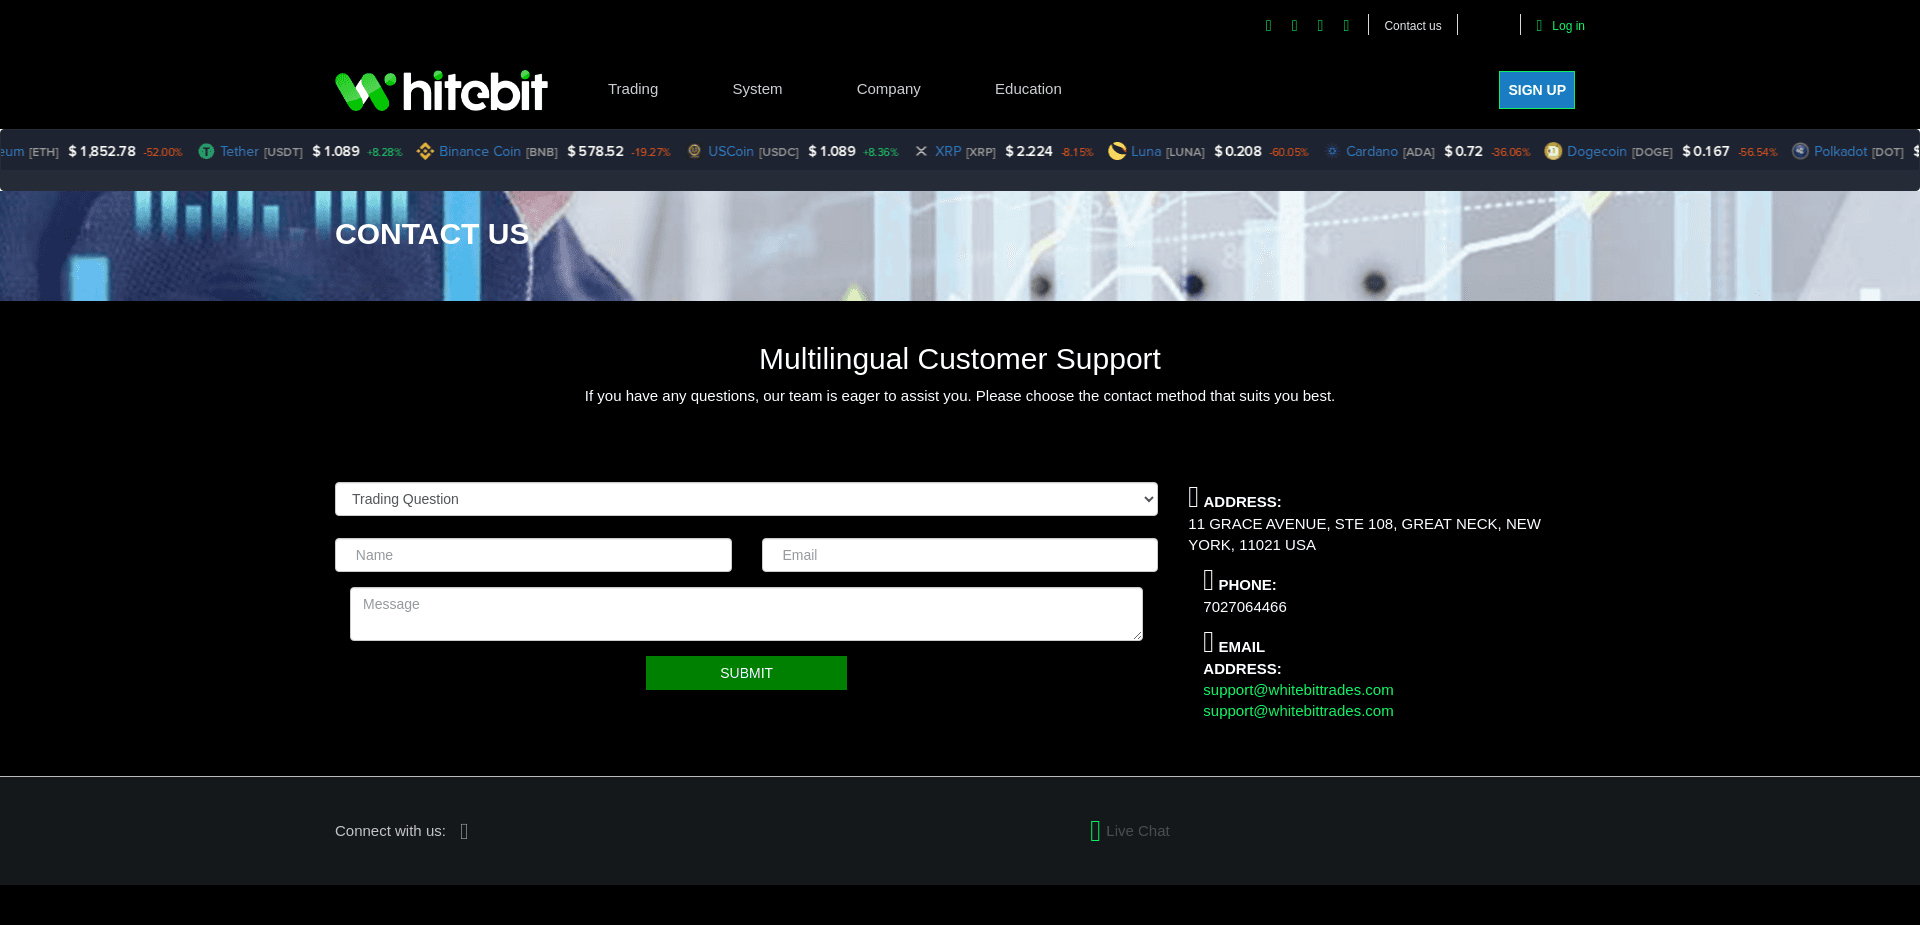1920x925 pixels.
Task: Open the Education menu item
Action: (x=1027, y=89)
